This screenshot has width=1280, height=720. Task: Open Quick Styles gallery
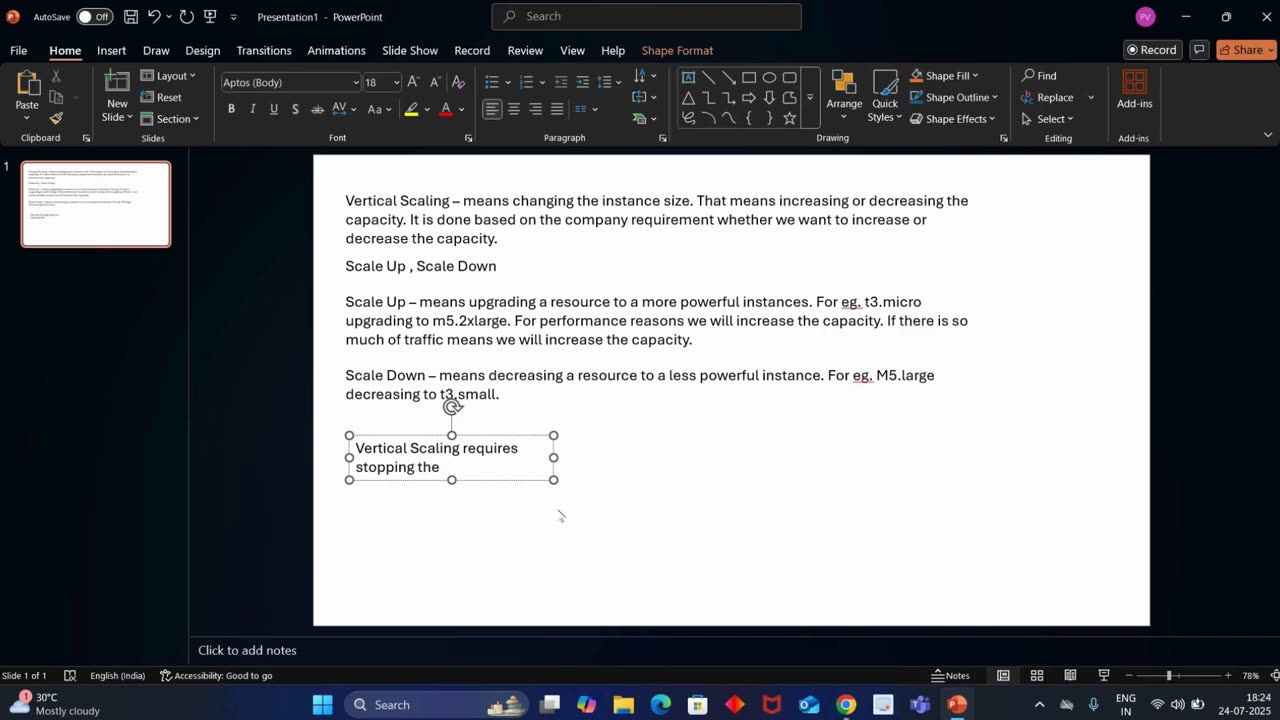pos(885,97)
